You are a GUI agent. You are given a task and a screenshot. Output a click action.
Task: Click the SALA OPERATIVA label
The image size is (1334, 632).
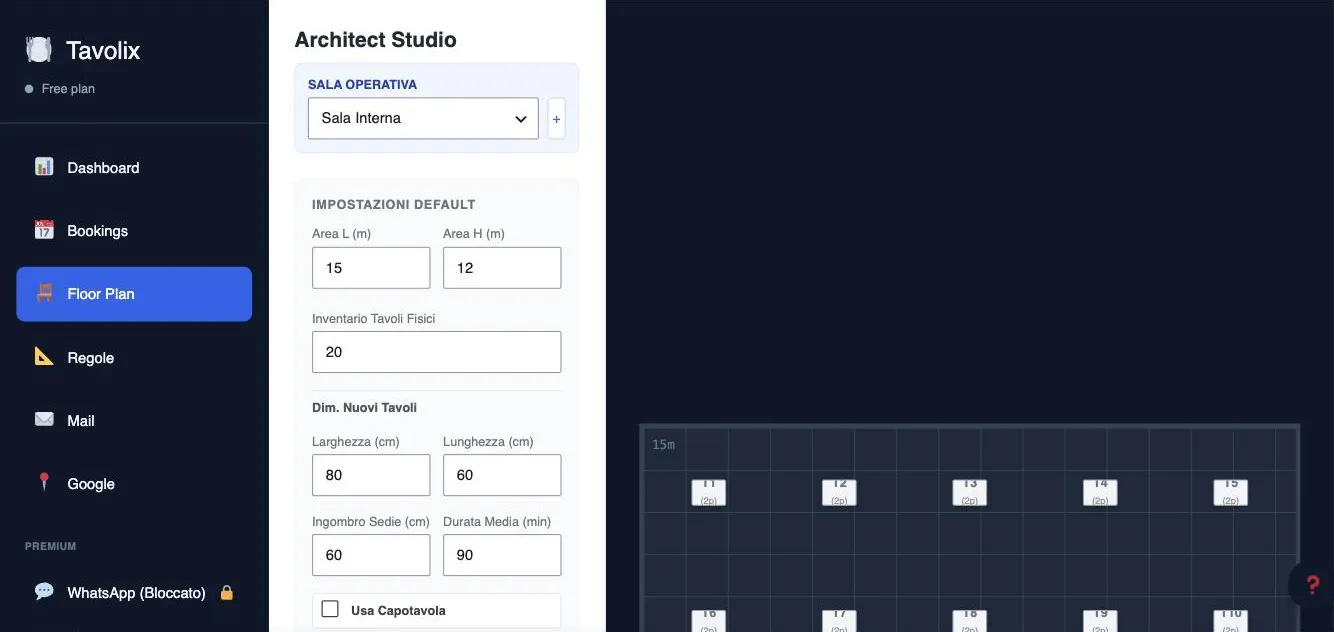point(362,85)
